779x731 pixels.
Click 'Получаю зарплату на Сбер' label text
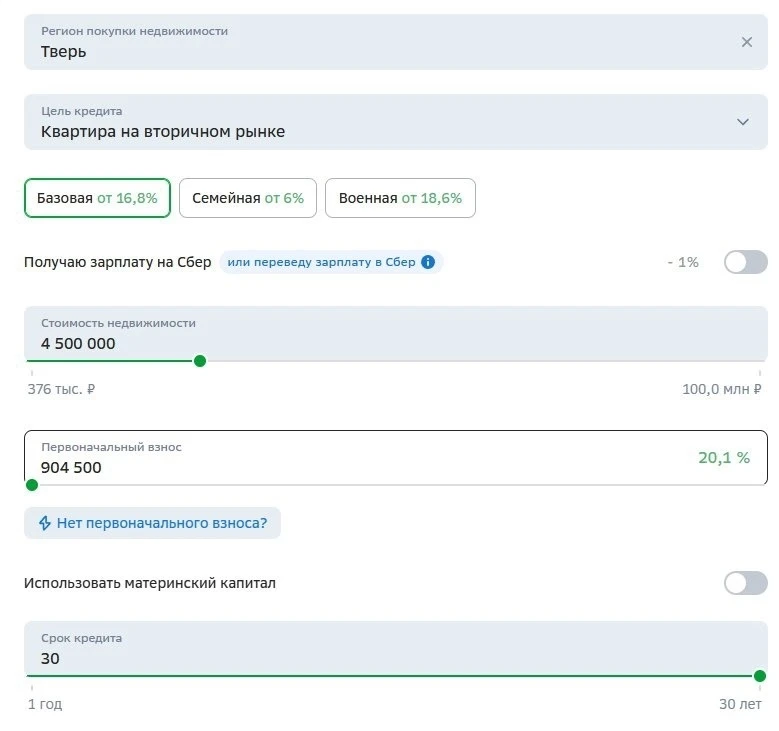click(118, 262)
